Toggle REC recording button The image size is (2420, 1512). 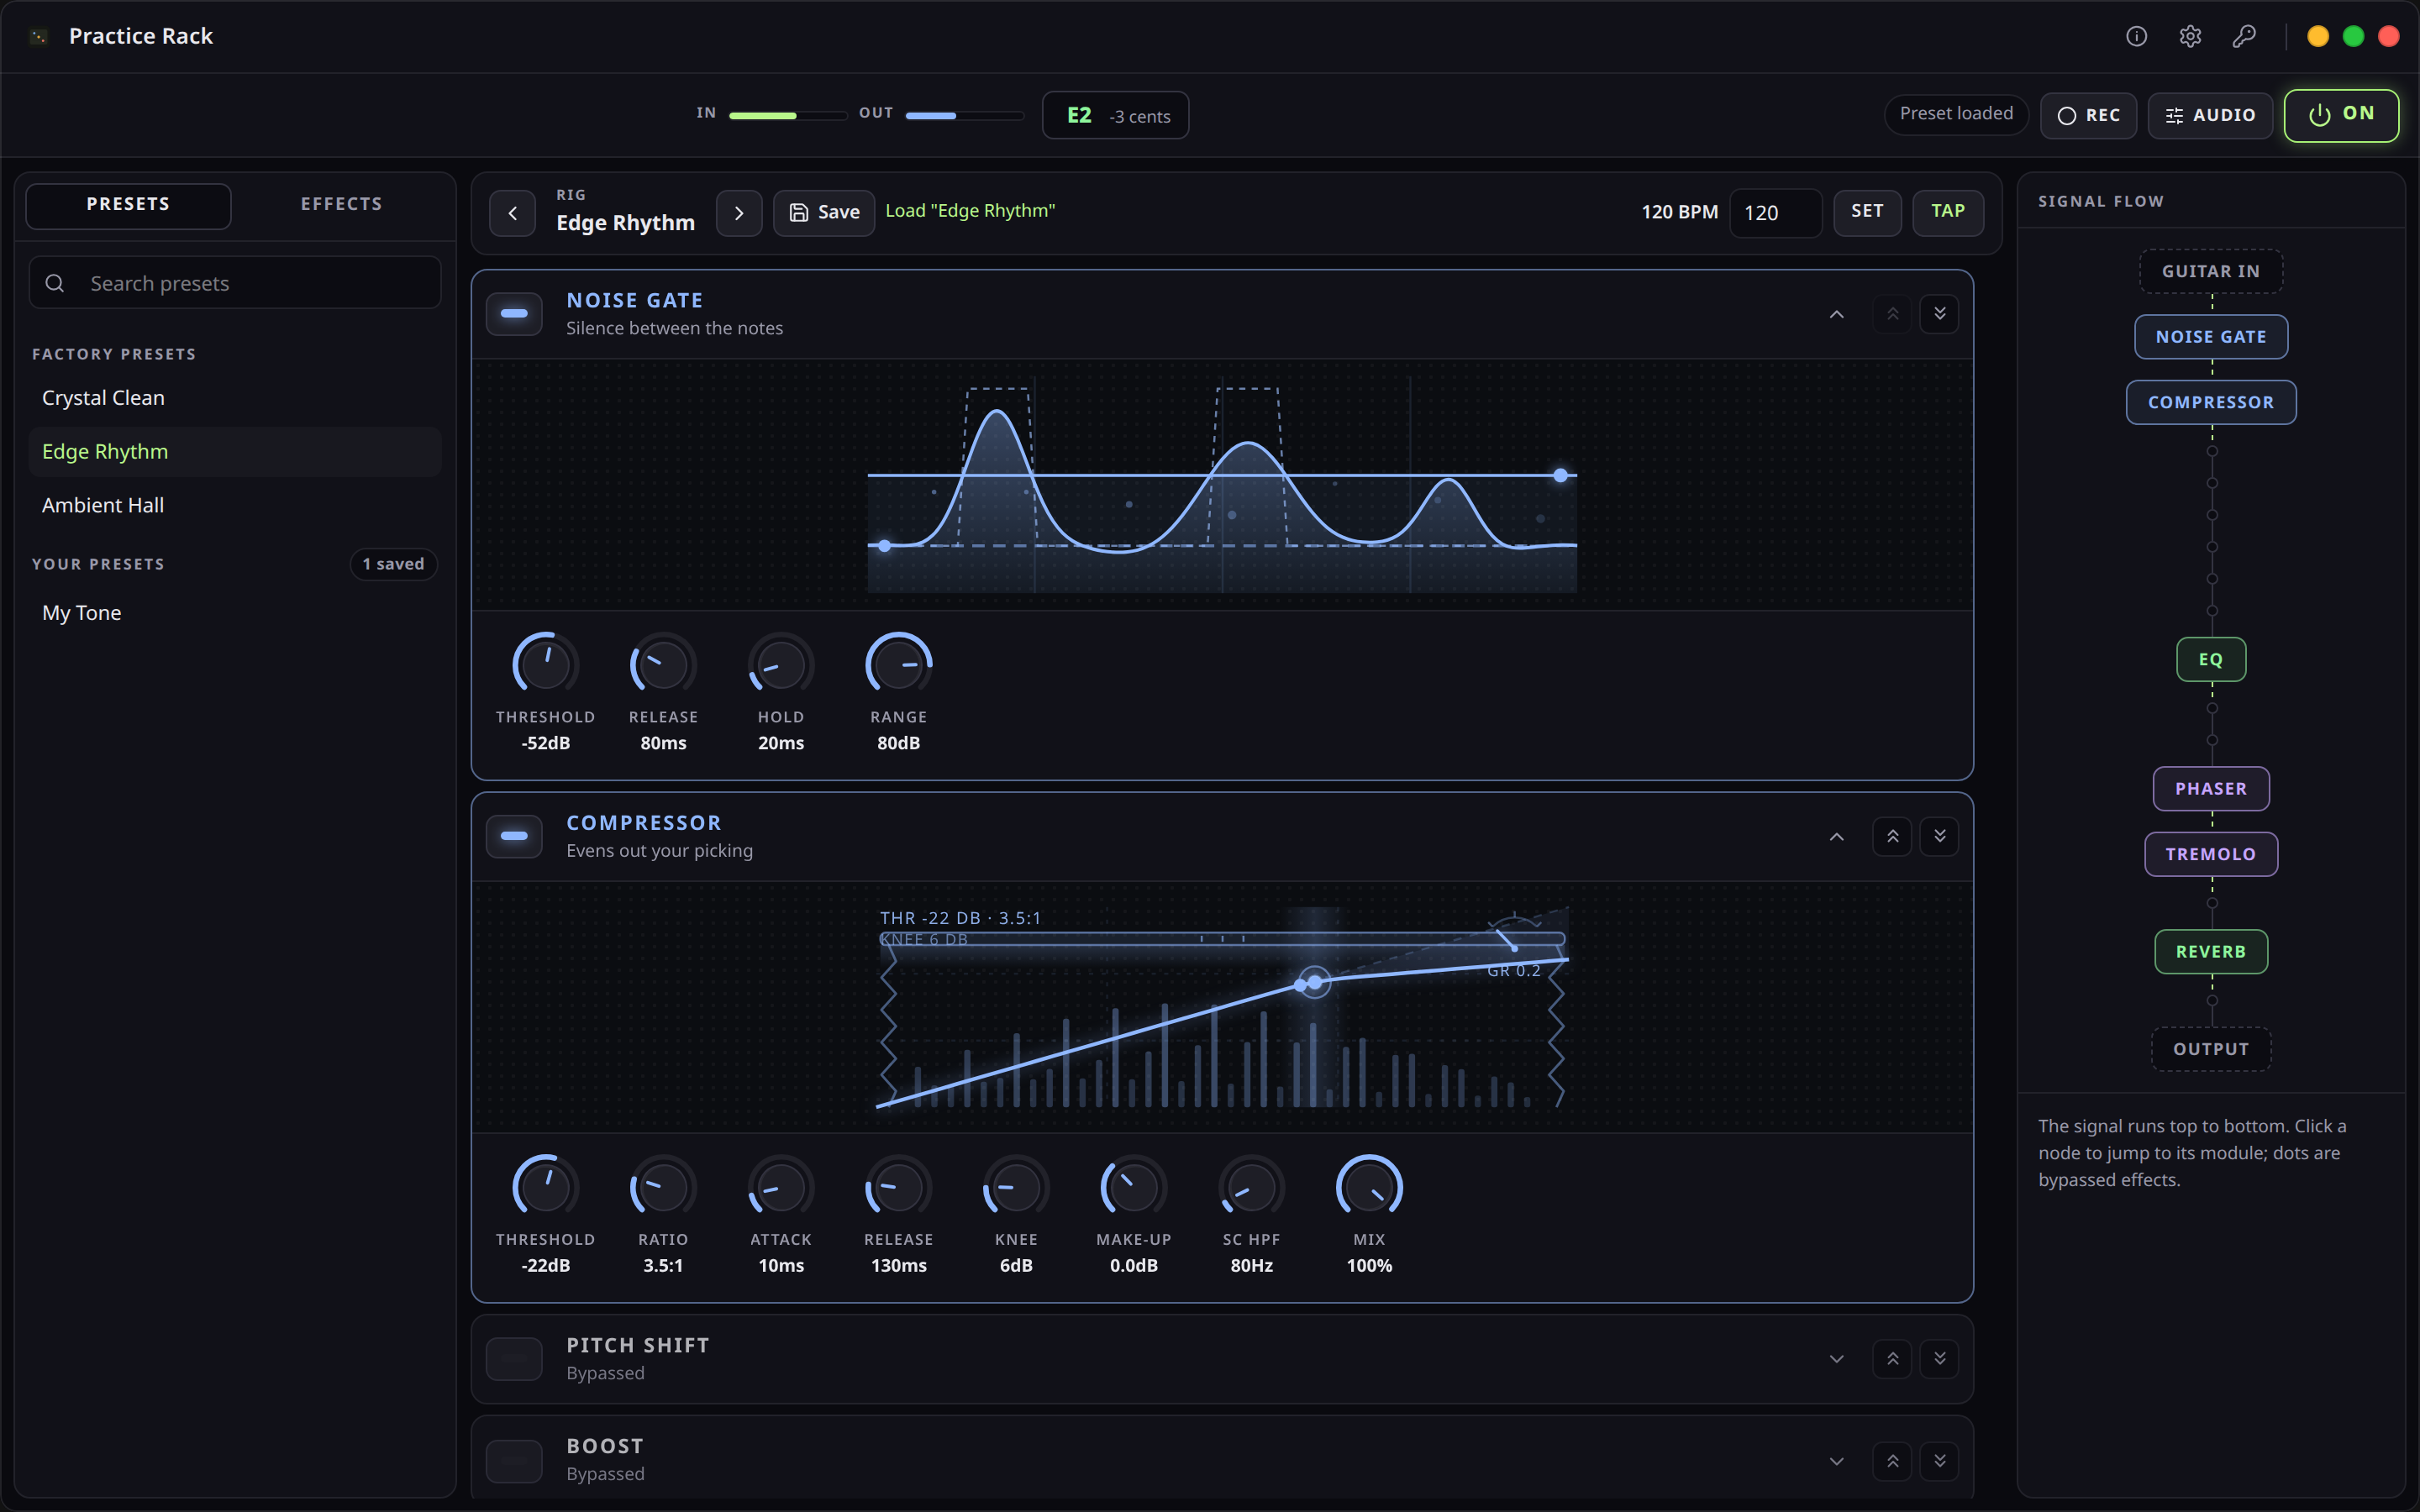click(x=2088, y=115)
